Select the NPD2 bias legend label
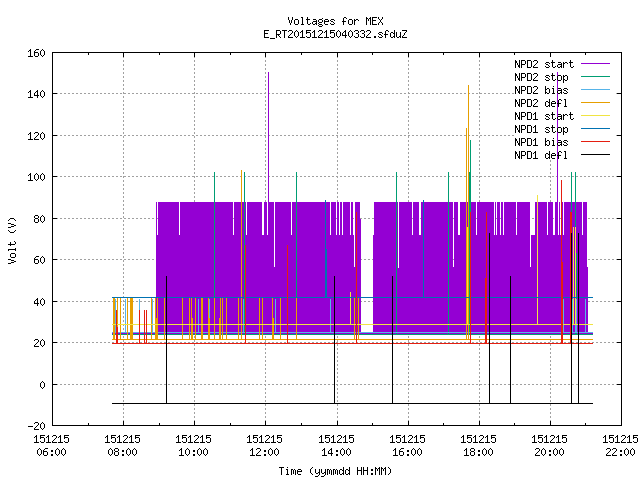Screen dimensions: 640x480 (x=541, y=90)
